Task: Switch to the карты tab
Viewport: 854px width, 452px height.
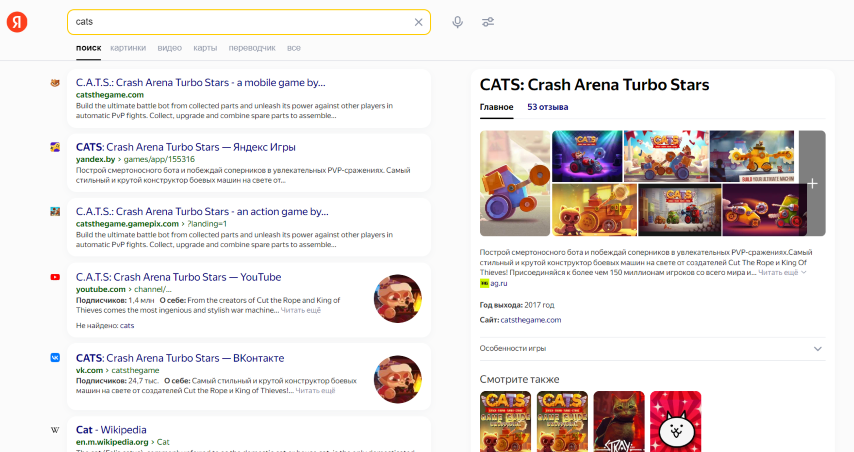Action: coord(205,48)
